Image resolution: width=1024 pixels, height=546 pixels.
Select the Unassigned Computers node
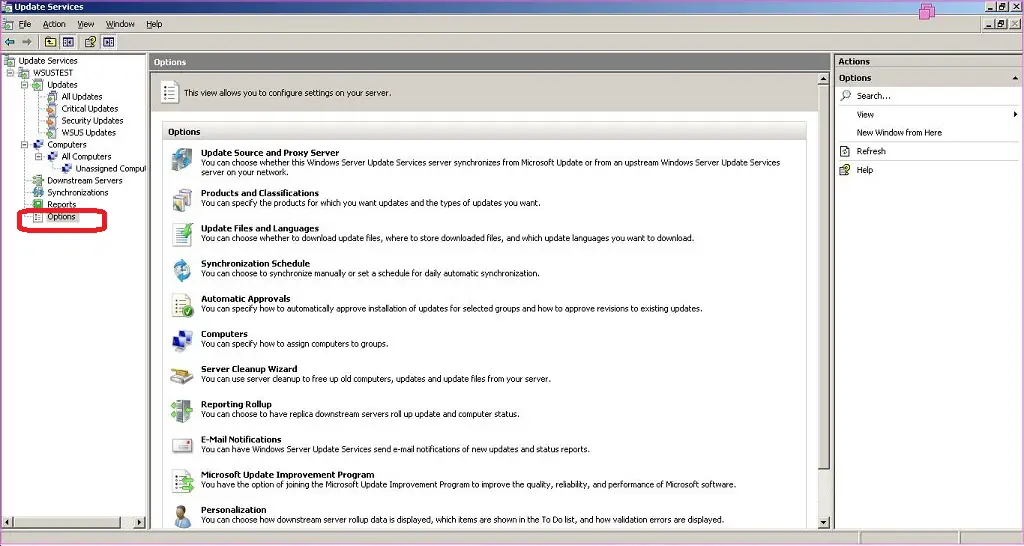point(110,169)
